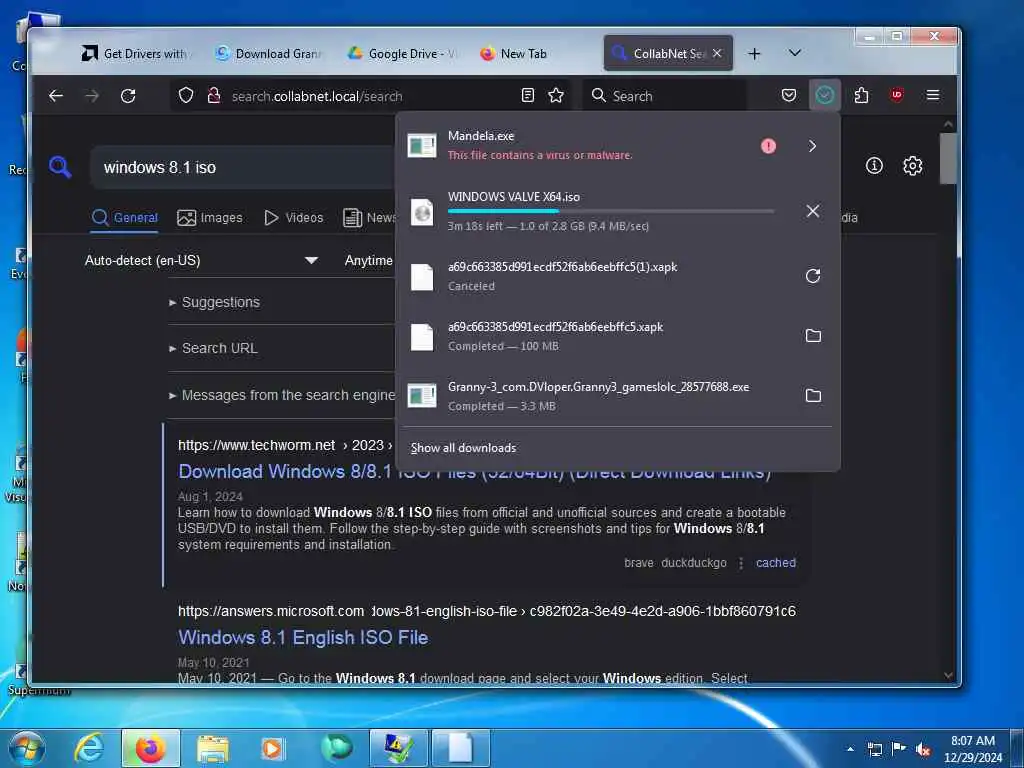Open the search page info icon
This screenshot has width=1024, height=768.
[x=874, y=166]
